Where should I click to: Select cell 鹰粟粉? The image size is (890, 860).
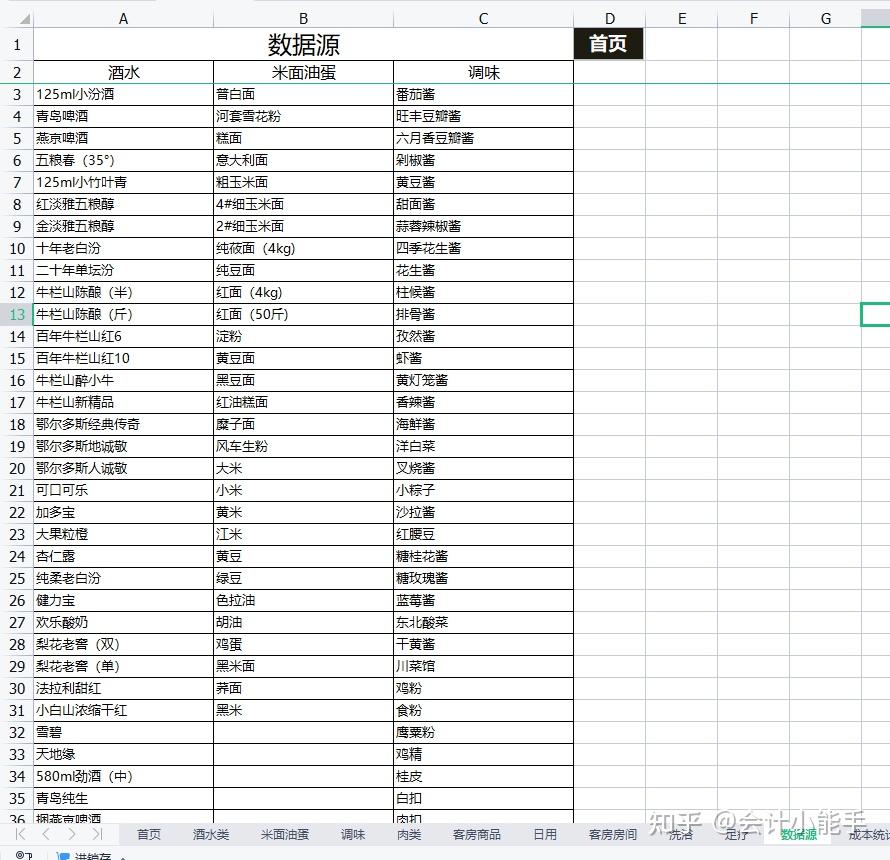click(483, 733)
